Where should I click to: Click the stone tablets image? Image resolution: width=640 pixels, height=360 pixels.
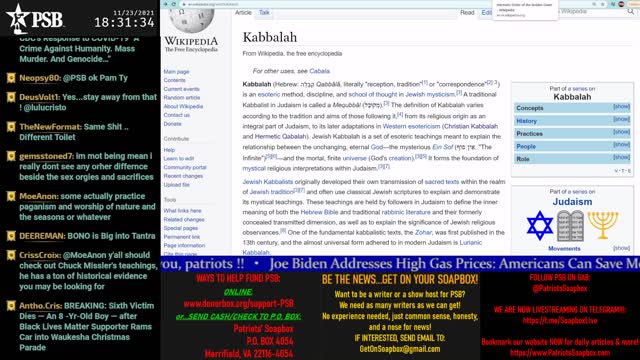[x=571, y=225]
